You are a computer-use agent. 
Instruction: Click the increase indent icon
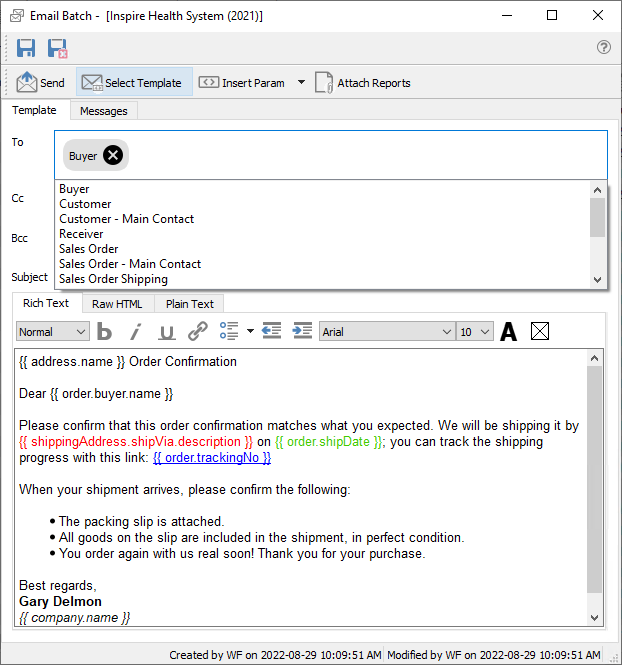pyautogui.click(x=302, y=331)
